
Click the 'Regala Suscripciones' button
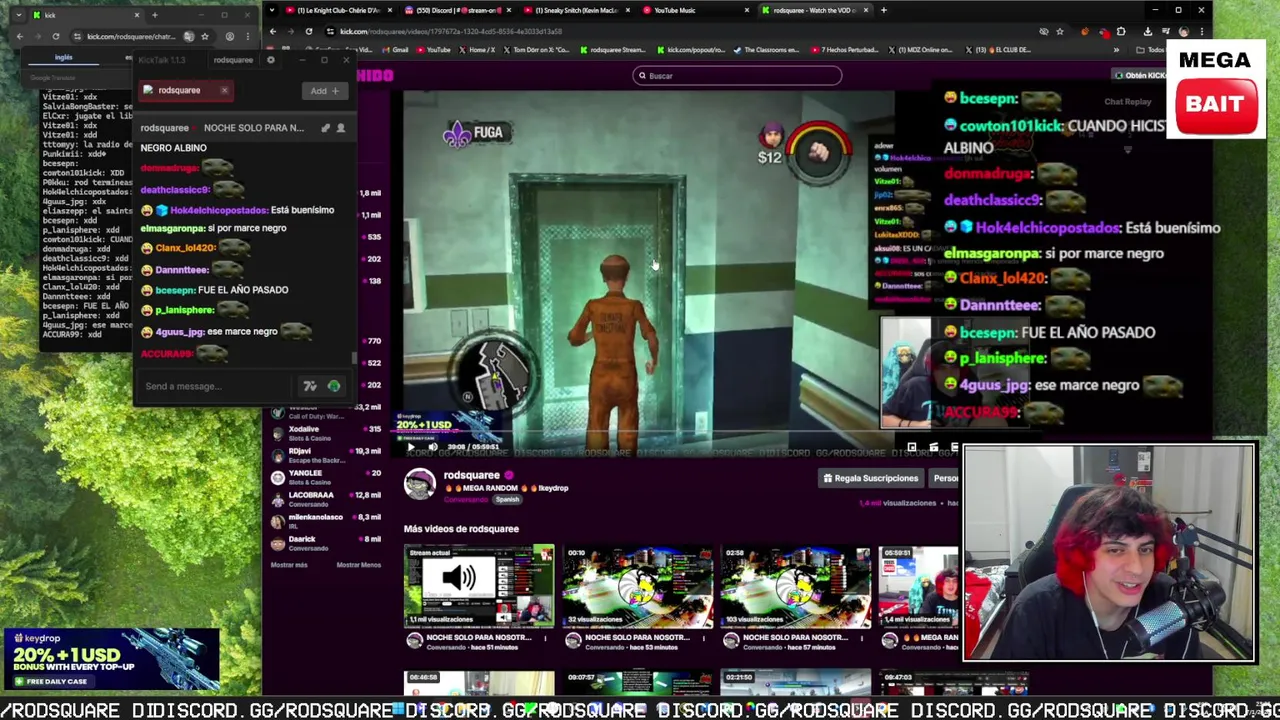coord(870,478)
